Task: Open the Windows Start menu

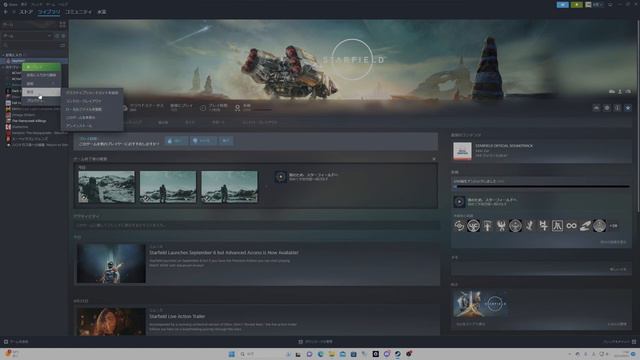Action: [232, 354]
